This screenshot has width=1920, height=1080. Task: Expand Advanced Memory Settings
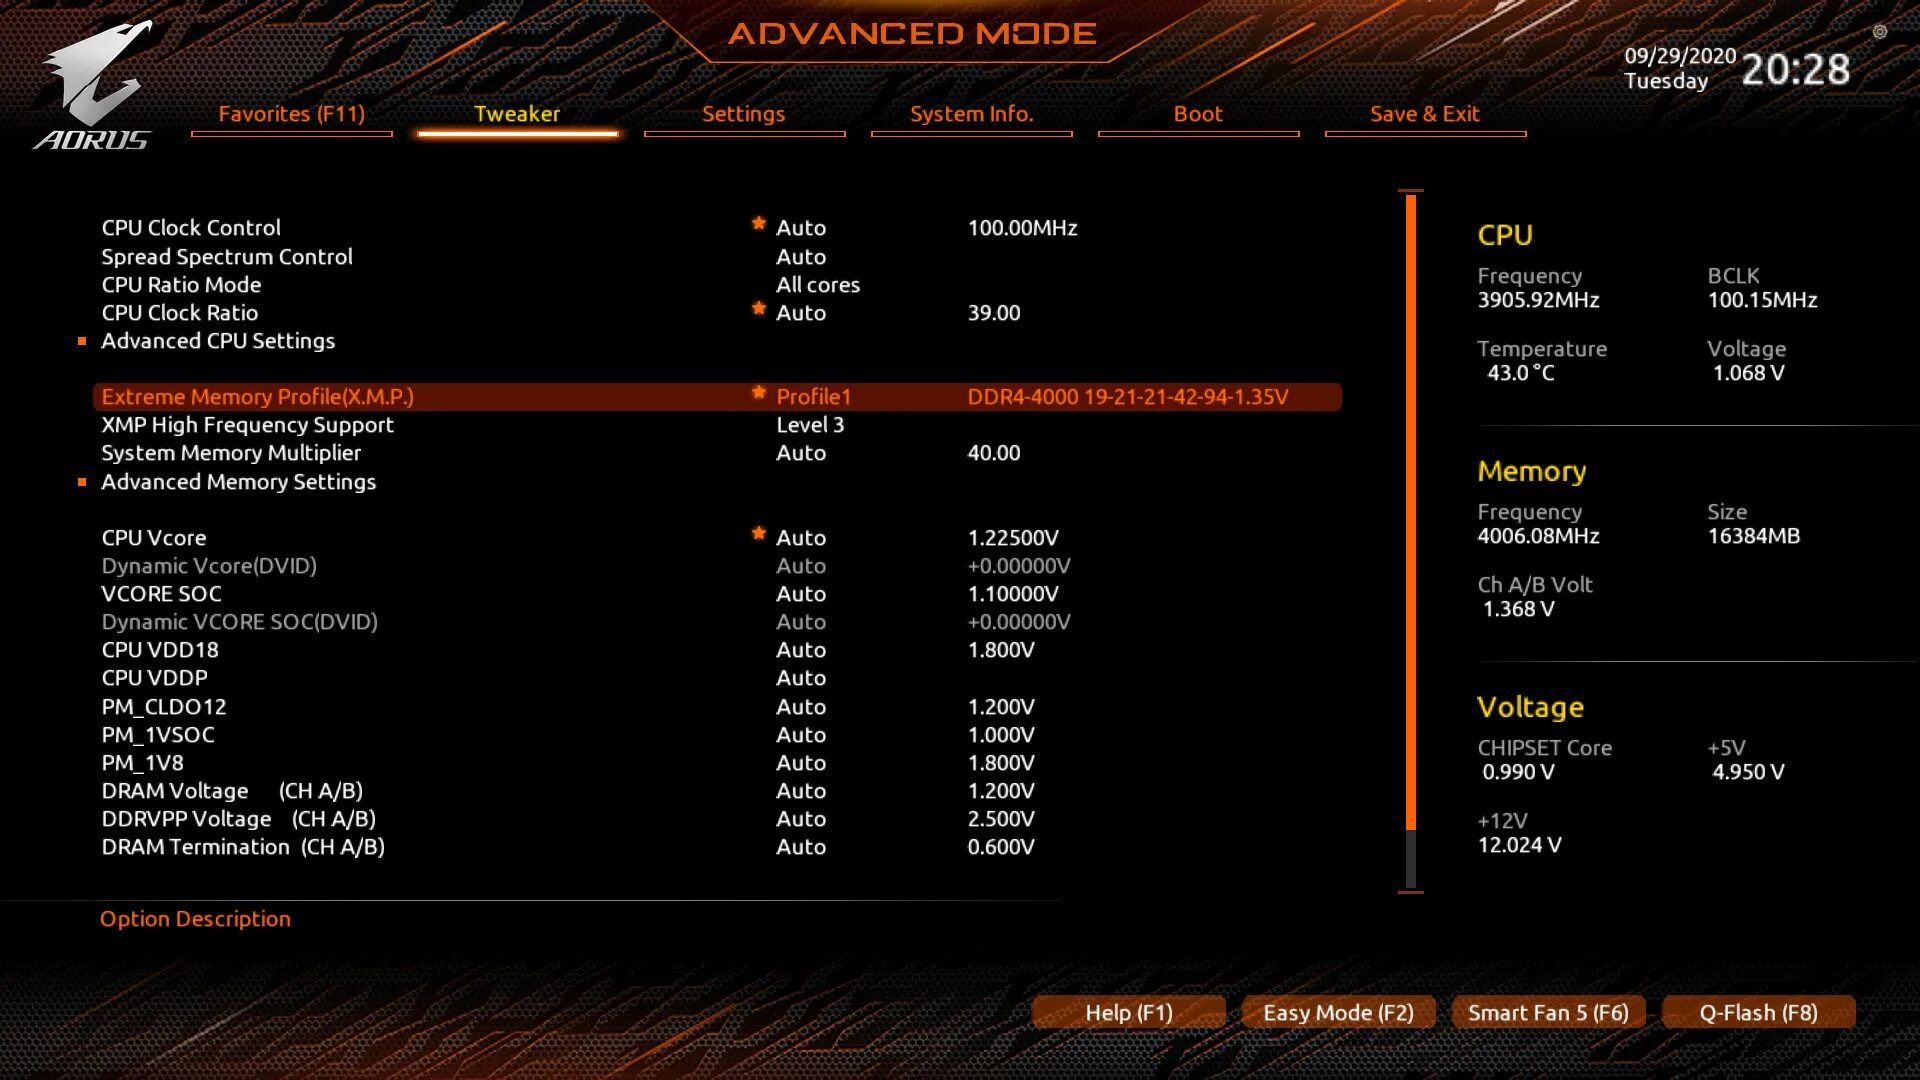[237, 481]
